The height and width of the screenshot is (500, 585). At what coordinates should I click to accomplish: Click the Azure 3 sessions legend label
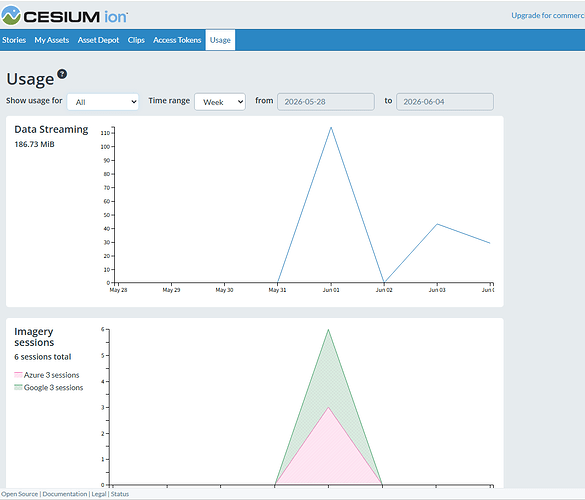pyautogui.click(x=51, y=375)
